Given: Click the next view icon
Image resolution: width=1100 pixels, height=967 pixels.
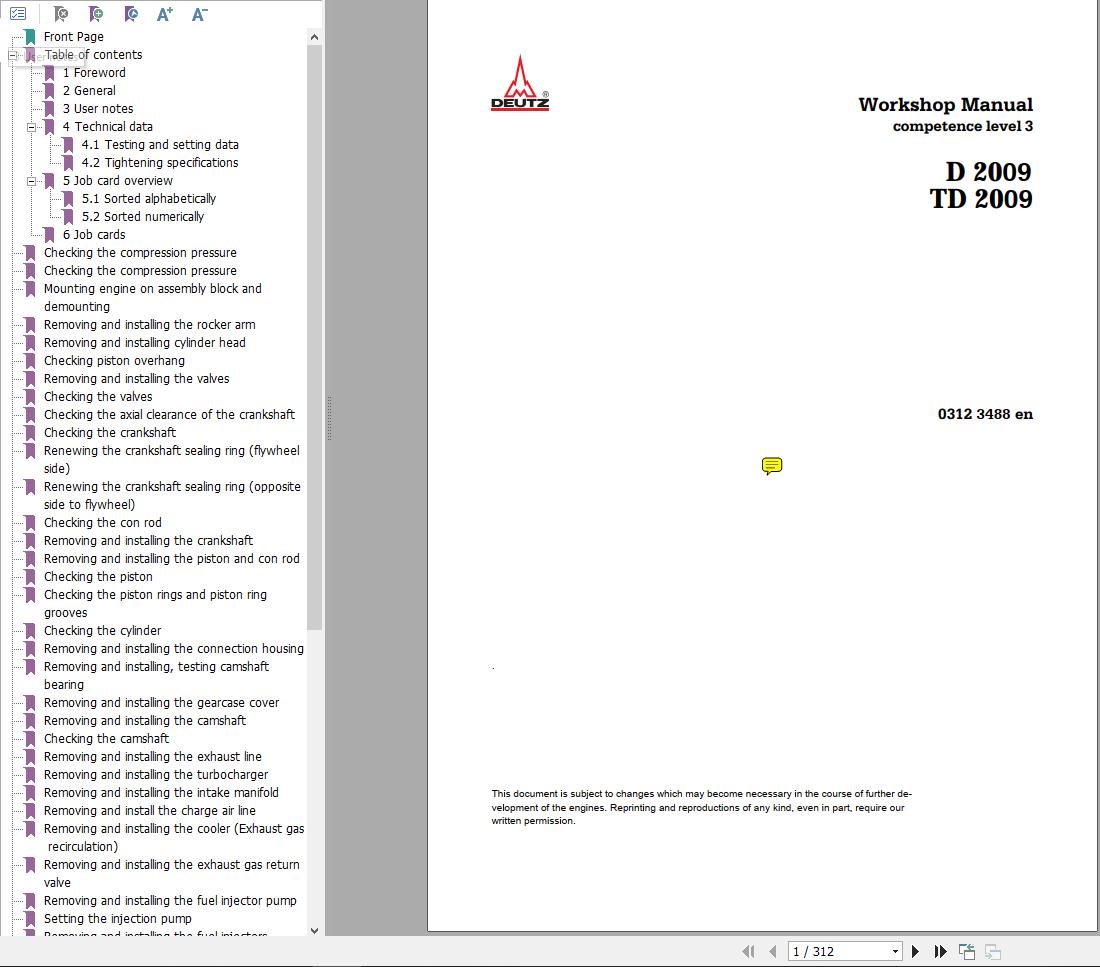Looking at the screenshot, I should 993,952.
